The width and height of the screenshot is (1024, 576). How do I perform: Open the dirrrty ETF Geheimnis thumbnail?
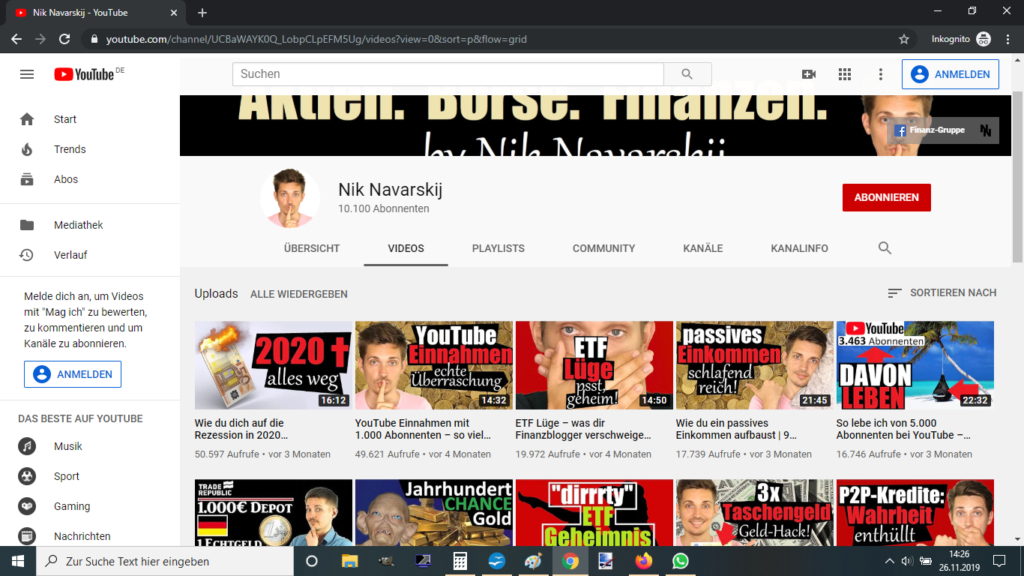(594, 513)
